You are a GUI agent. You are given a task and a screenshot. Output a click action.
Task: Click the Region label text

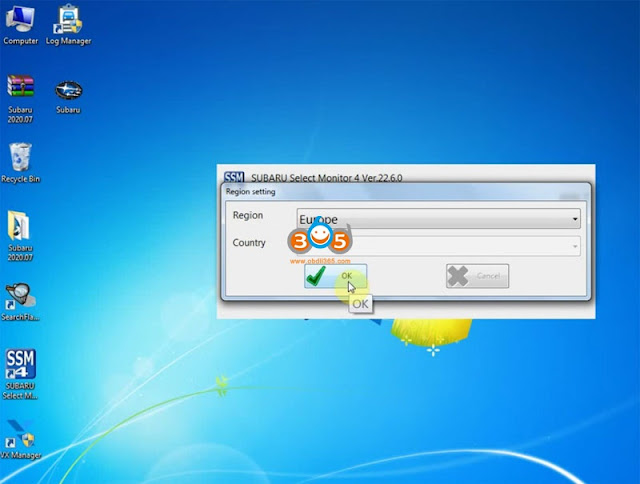[248, 215]
